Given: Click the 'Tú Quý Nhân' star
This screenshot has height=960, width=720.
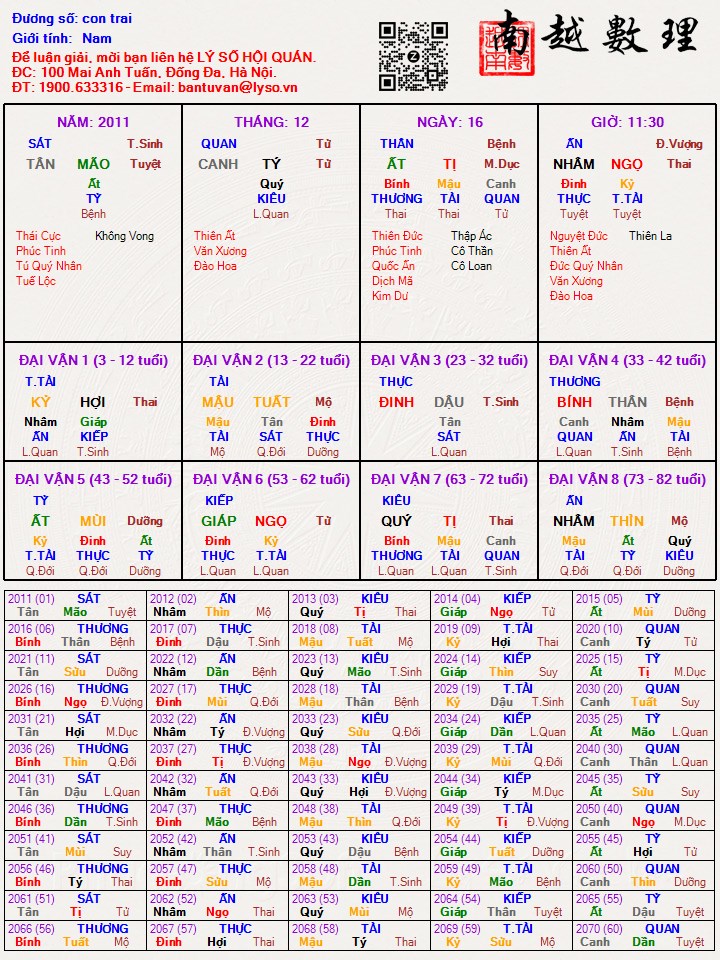Looking at the screenshot, I should [48, 266].
